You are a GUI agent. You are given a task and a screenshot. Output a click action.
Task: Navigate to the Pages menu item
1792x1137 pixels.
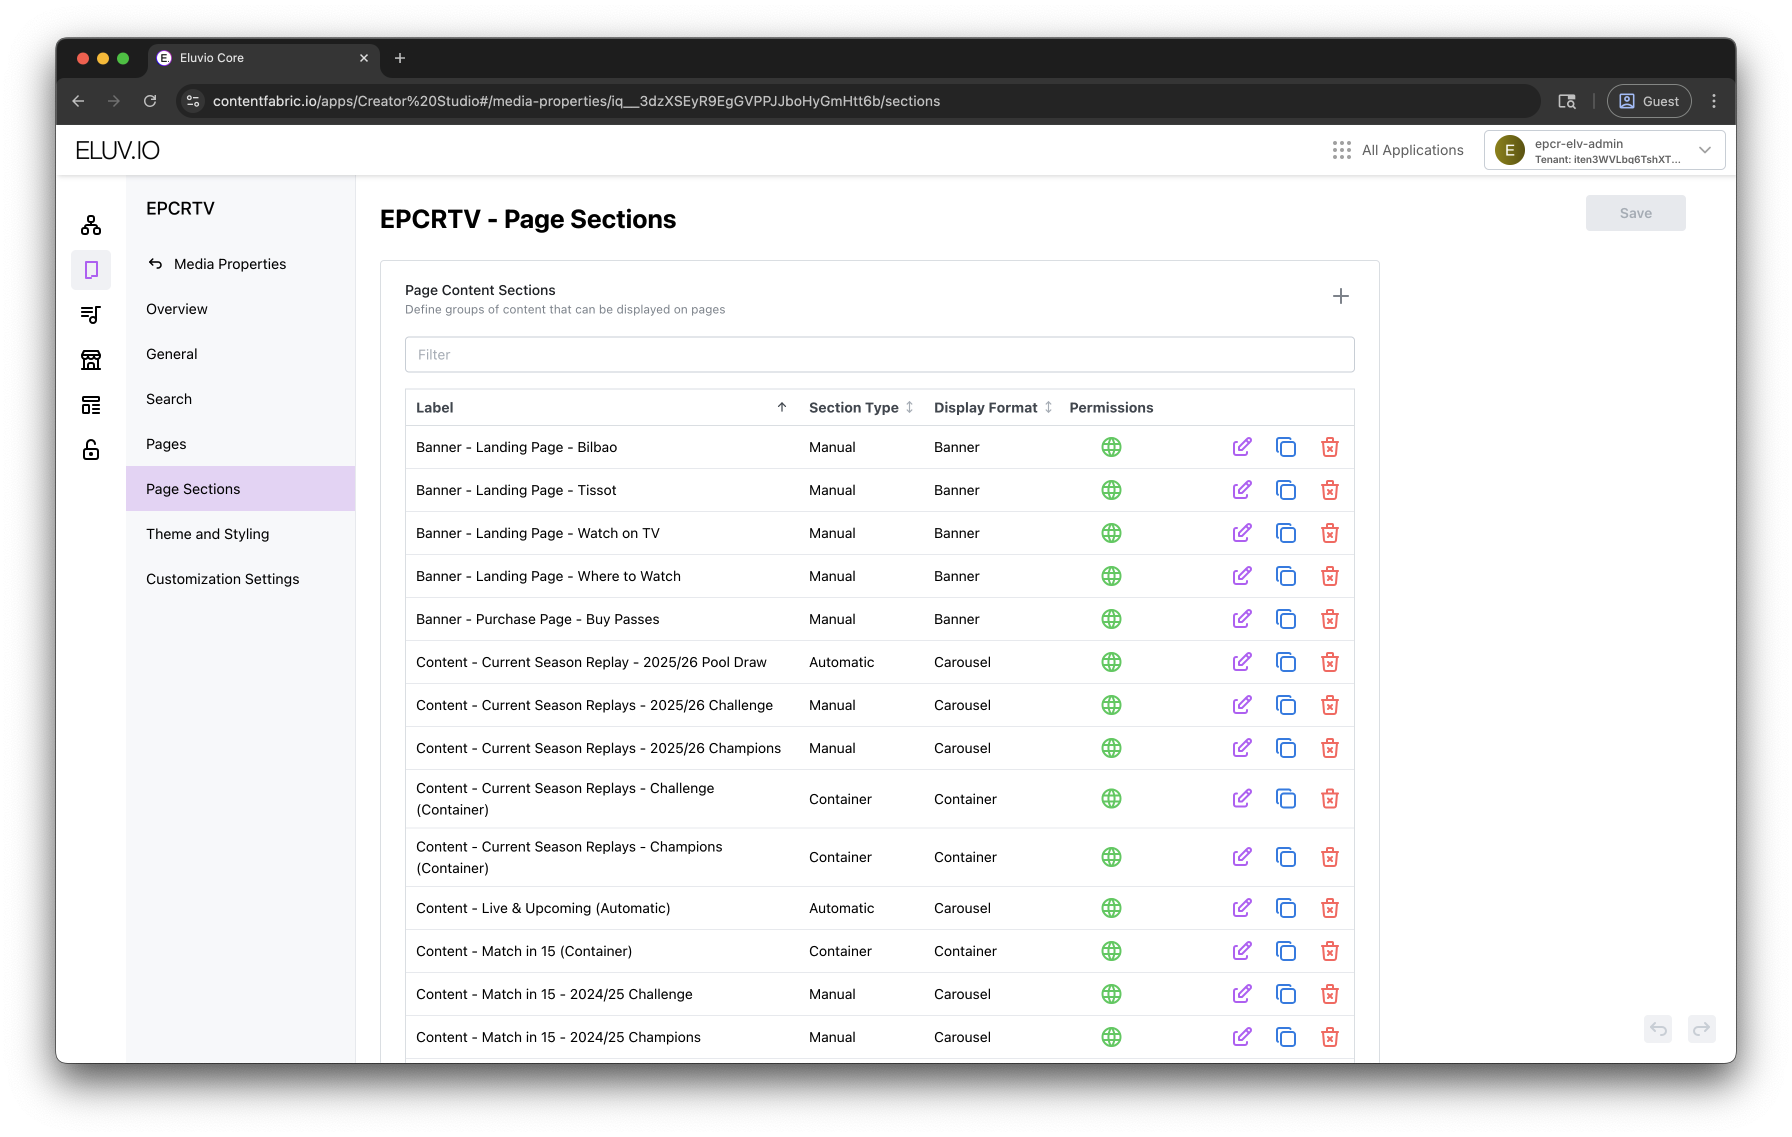(x=166, y=444)
